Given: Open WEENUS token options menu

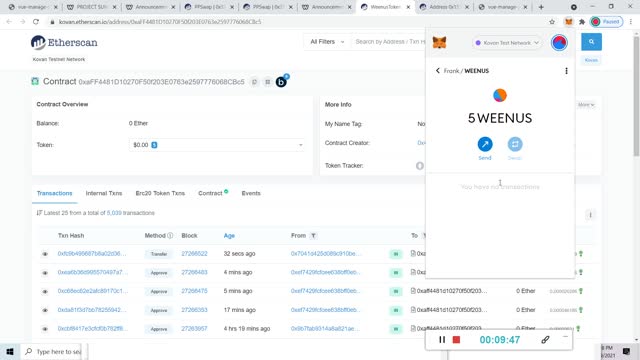Looking at the screenshot, I should tap(566, 71).
